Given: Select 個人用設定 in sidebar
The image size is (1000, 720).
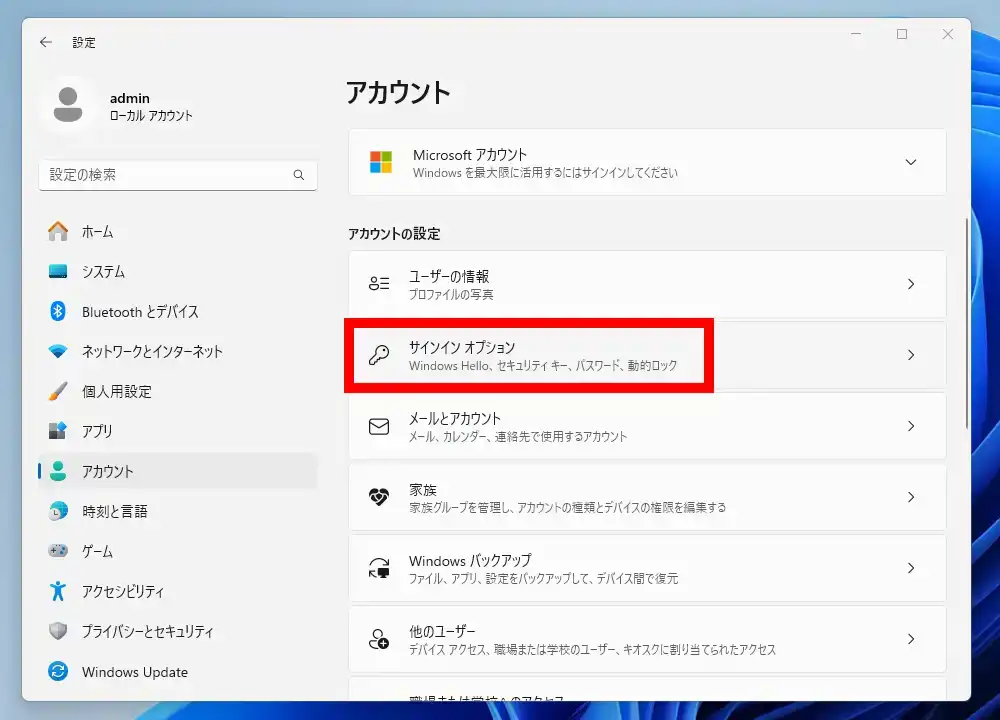Looking at the screenshot, I should 178,391.
